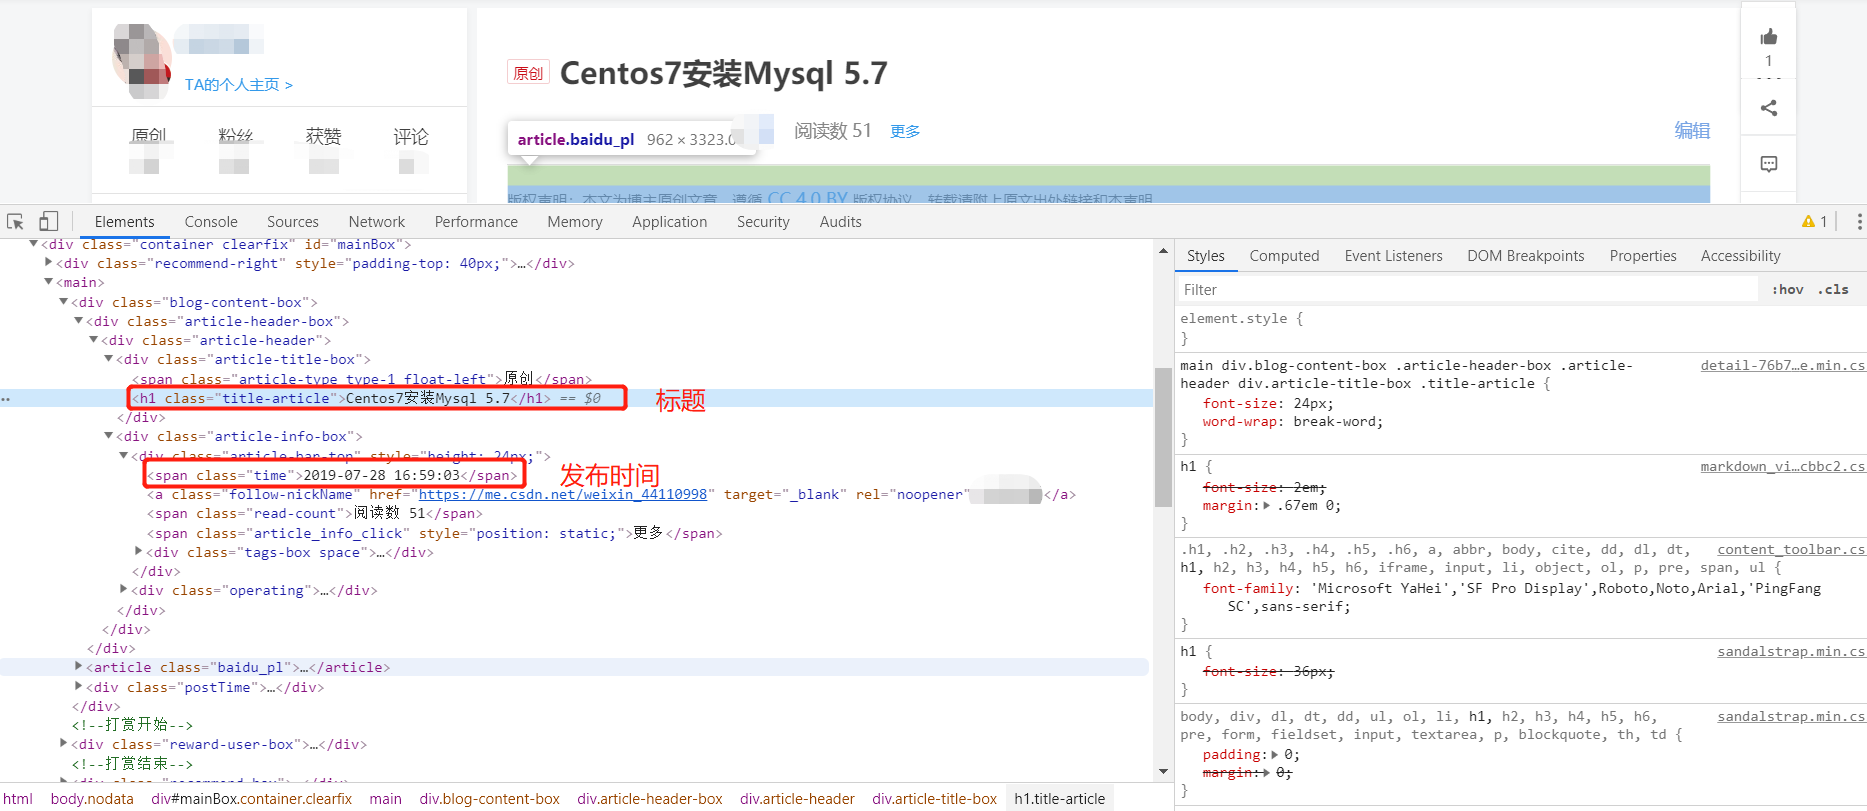Viewport: 1867px width, 811px height.
Task: Select the Event Listeners pane tab
Action: pos(1393,256)
